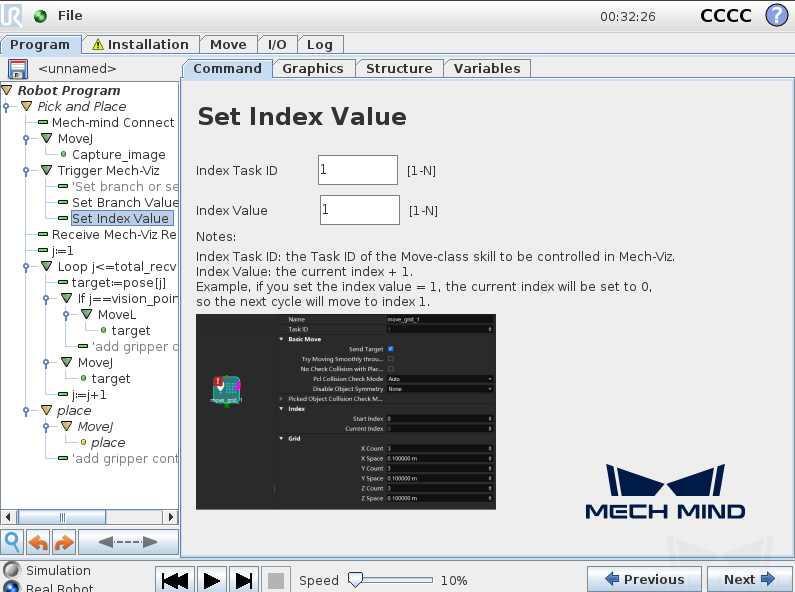Viewport: 795px width, 592px height.
Task: Click the redo arrow icon
Action: coord(63,542)
